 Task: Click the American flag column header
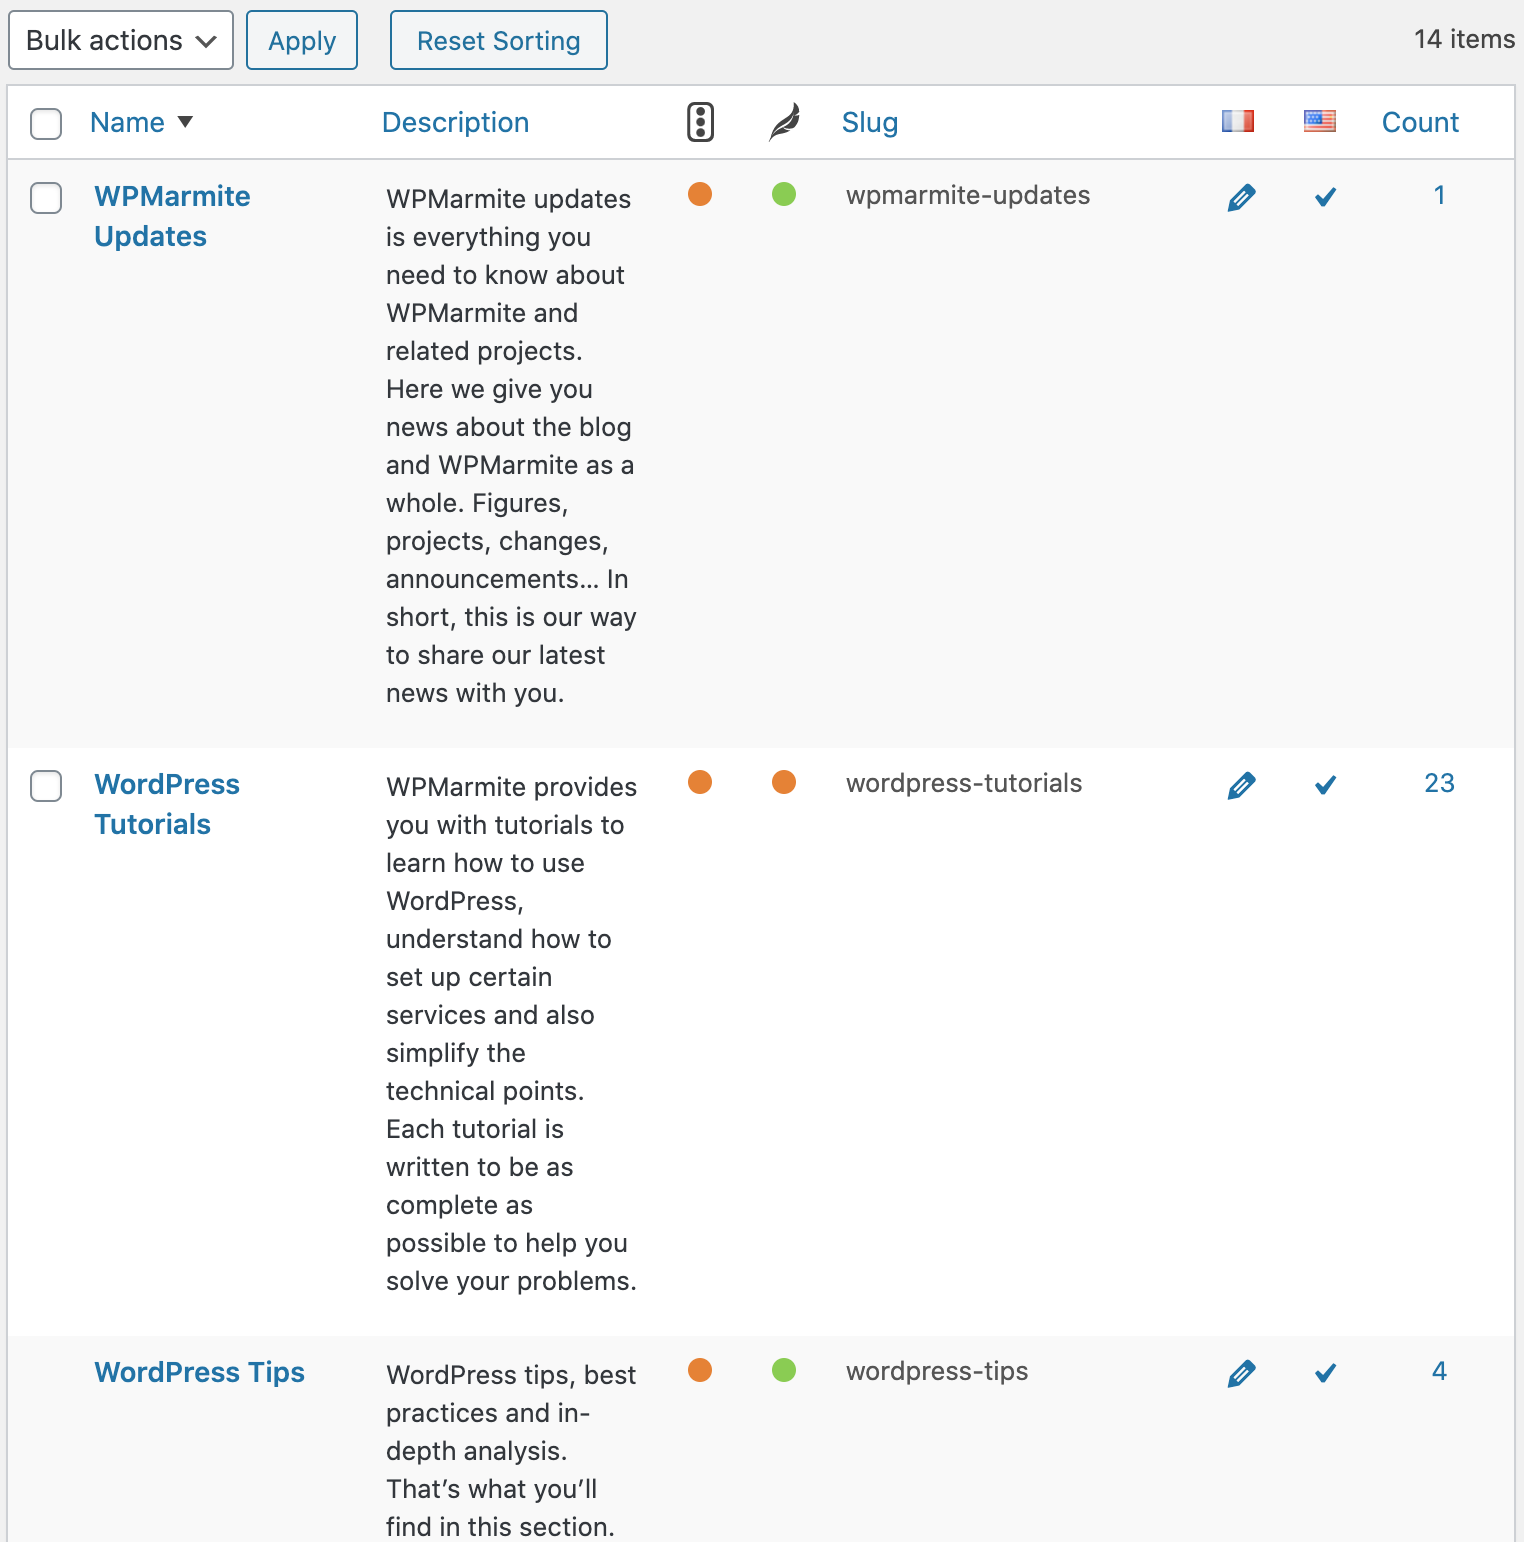[x=1319, y=121]
